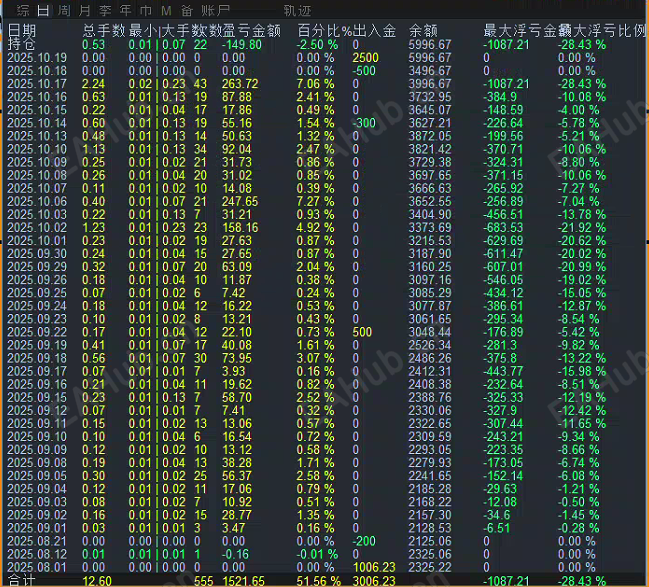This screenshot has width=649, height=587.
Task: Click profit 3.47 for 2025.09.01
Action: tap(233, 528)
